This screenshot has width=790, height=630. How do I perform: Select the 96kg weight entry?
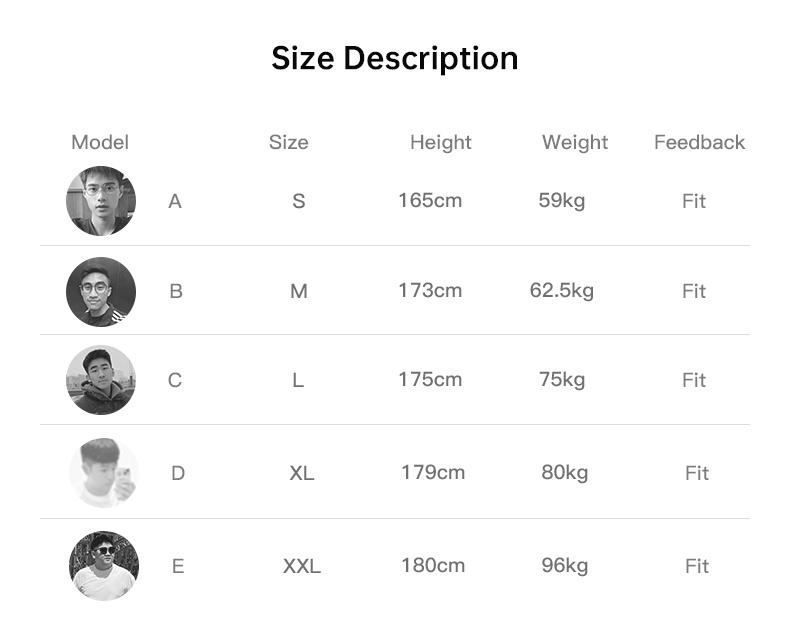[x=565, y=566]
